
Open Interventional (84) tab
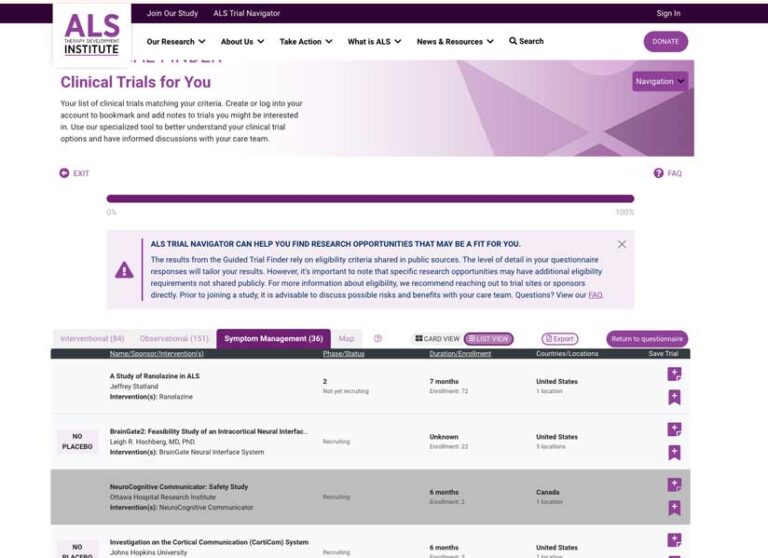92,339
